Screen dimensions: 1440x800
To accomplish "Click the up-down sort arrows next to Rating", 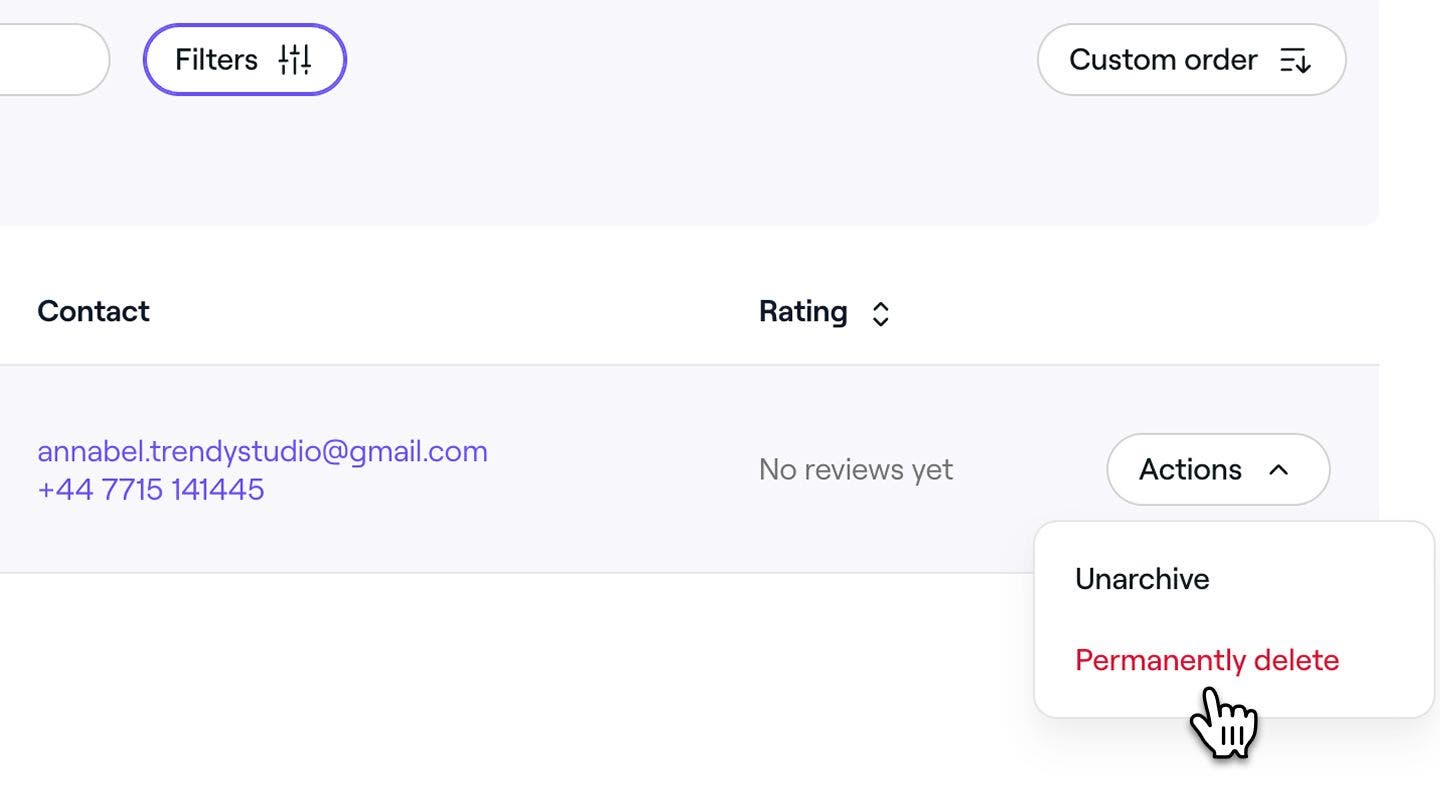I will point(880,313).
